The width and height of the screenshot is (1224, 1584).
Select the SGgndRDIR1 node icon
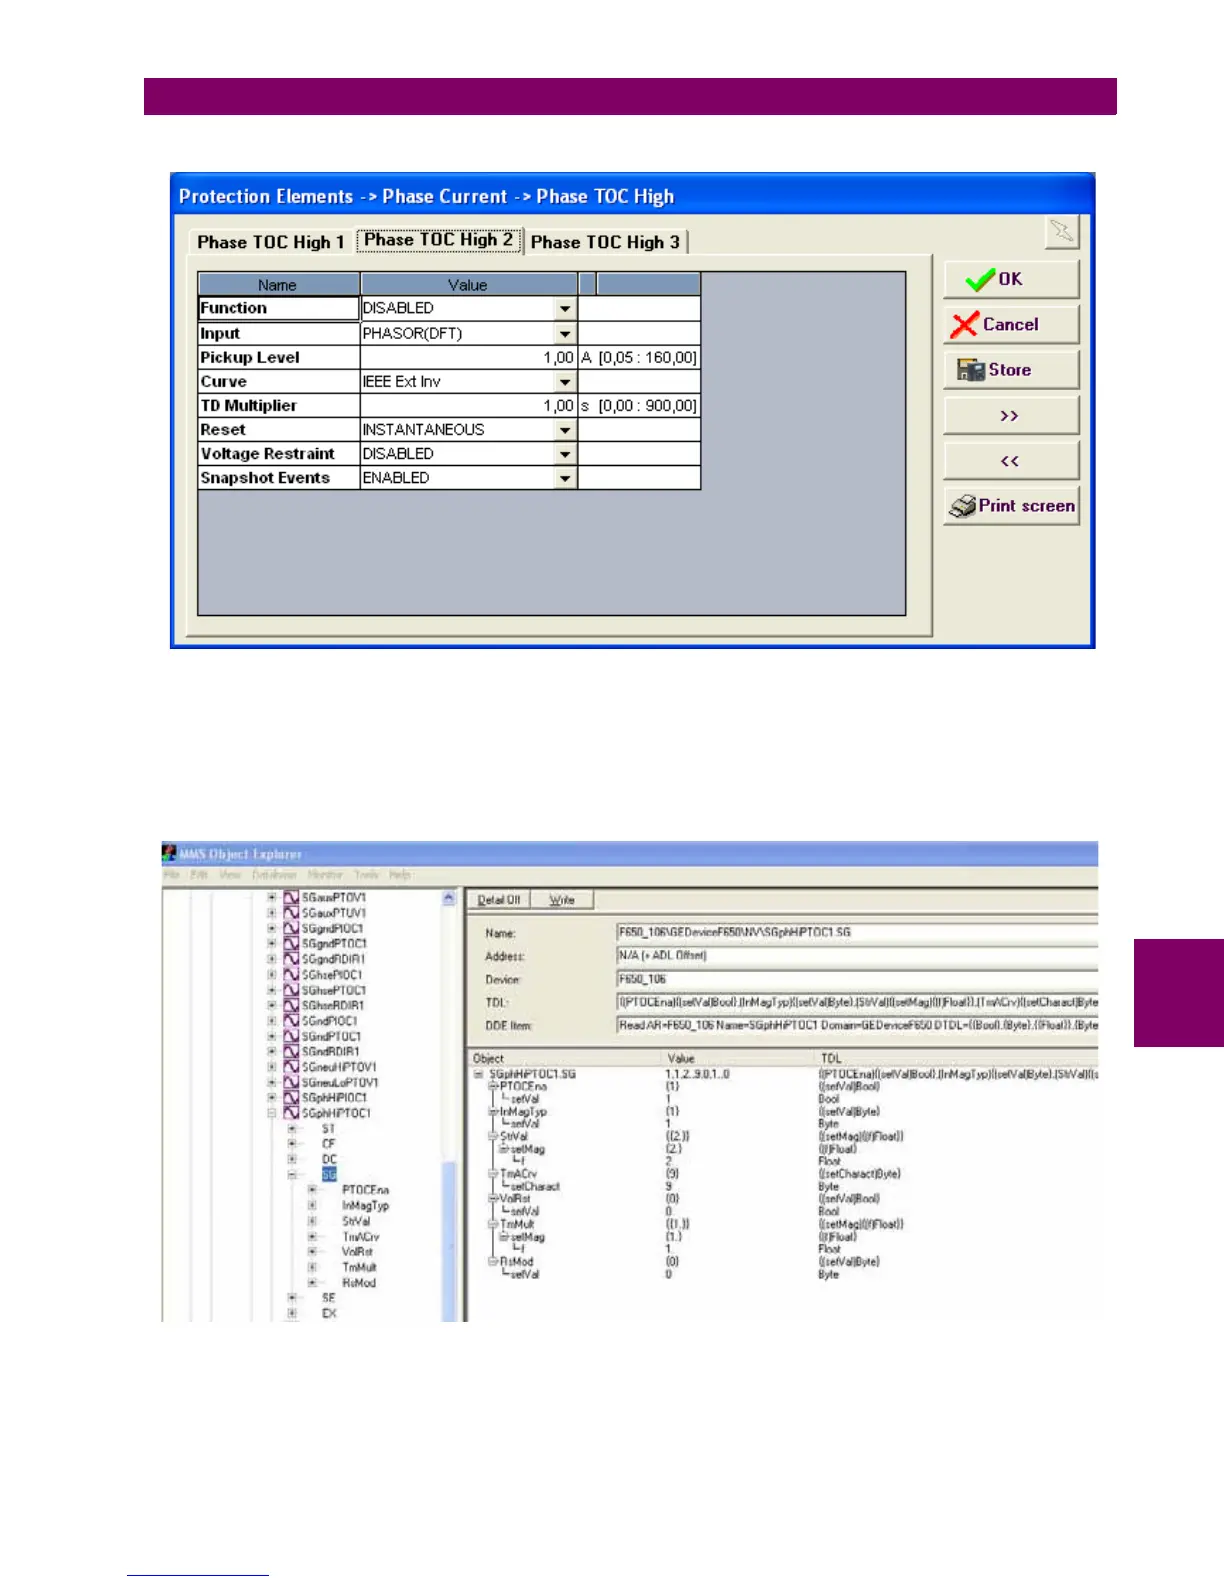291,959
